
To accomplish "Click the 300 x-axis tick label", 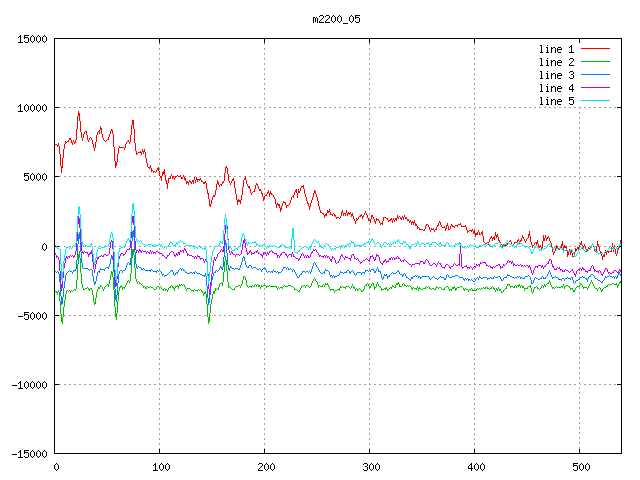I will pyautogui.click(x=370, y=467).
